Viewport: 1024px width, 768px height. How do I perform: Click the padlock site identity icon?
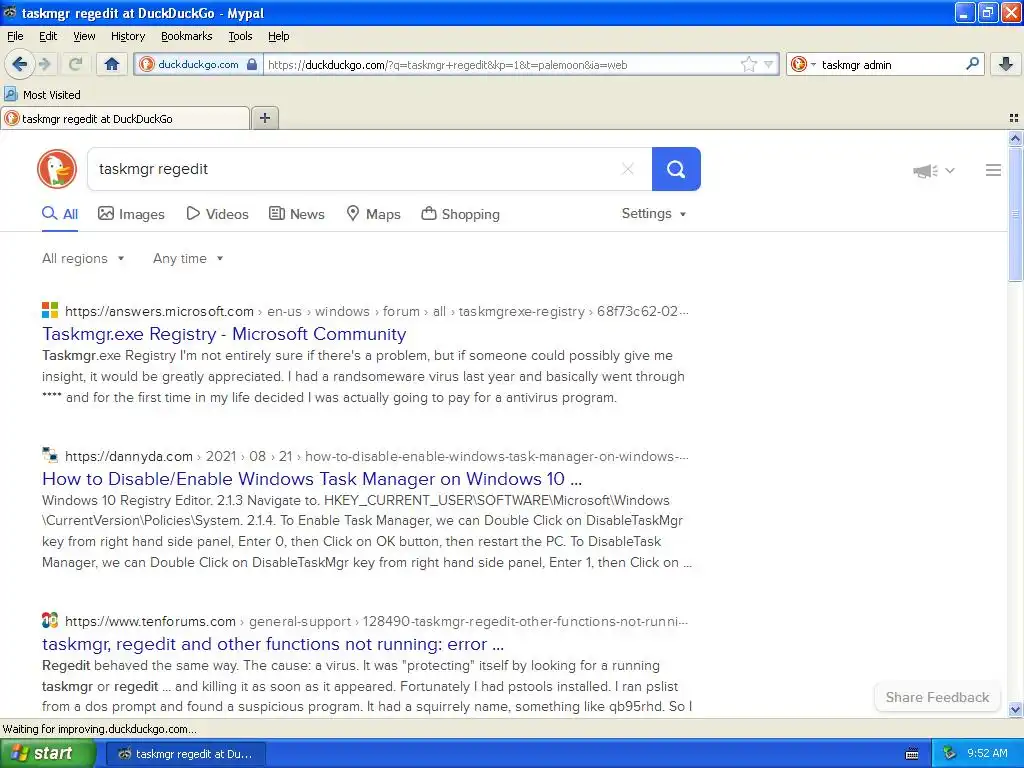coord(252,64)
